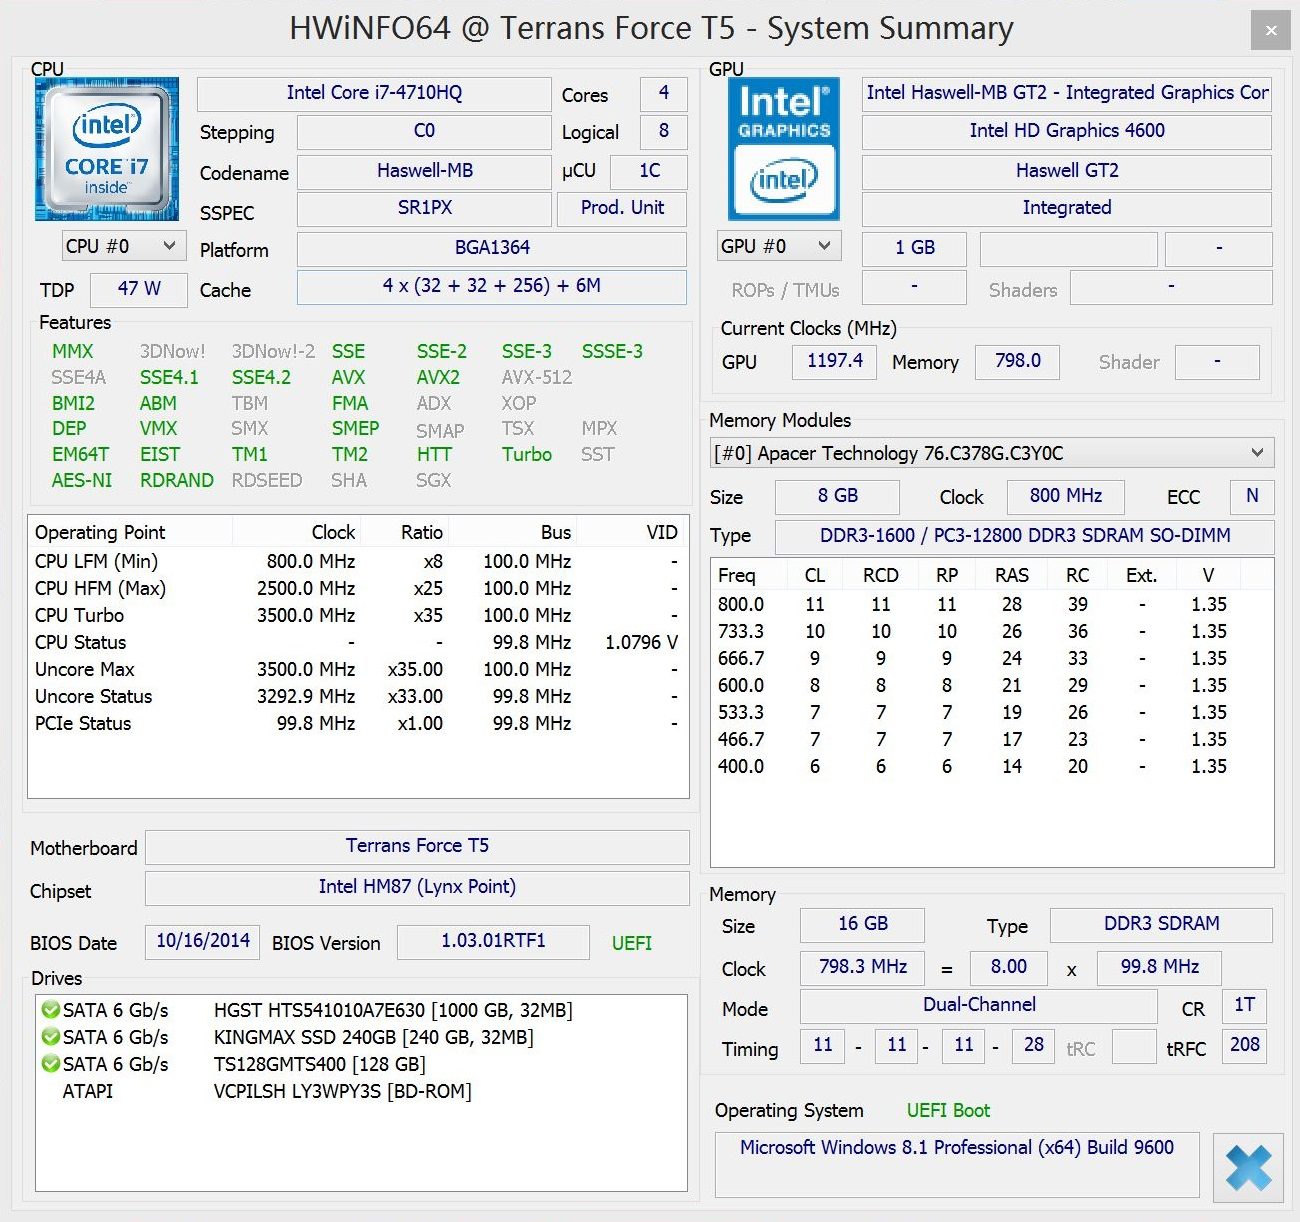Click the Terrans Force T5 motherboard field
1300x1222 pixels.
pyautogui.click(x=417, y=846)
